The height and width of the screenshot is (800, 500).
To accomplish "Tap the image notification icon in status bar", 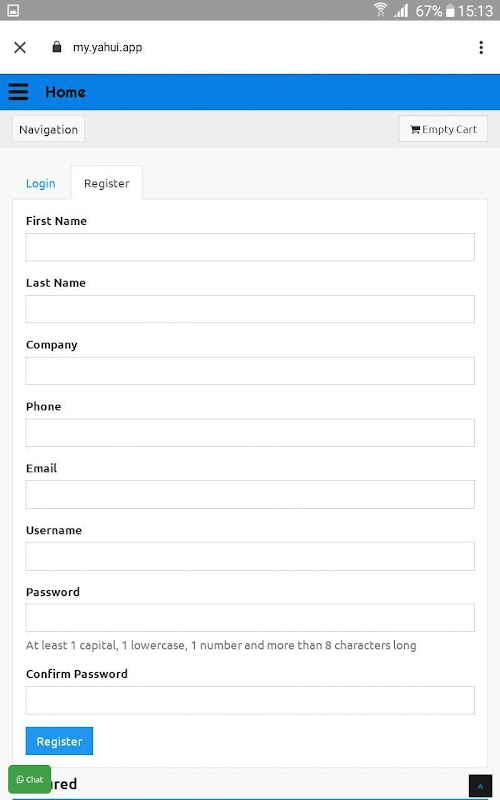I will point(13,10).
